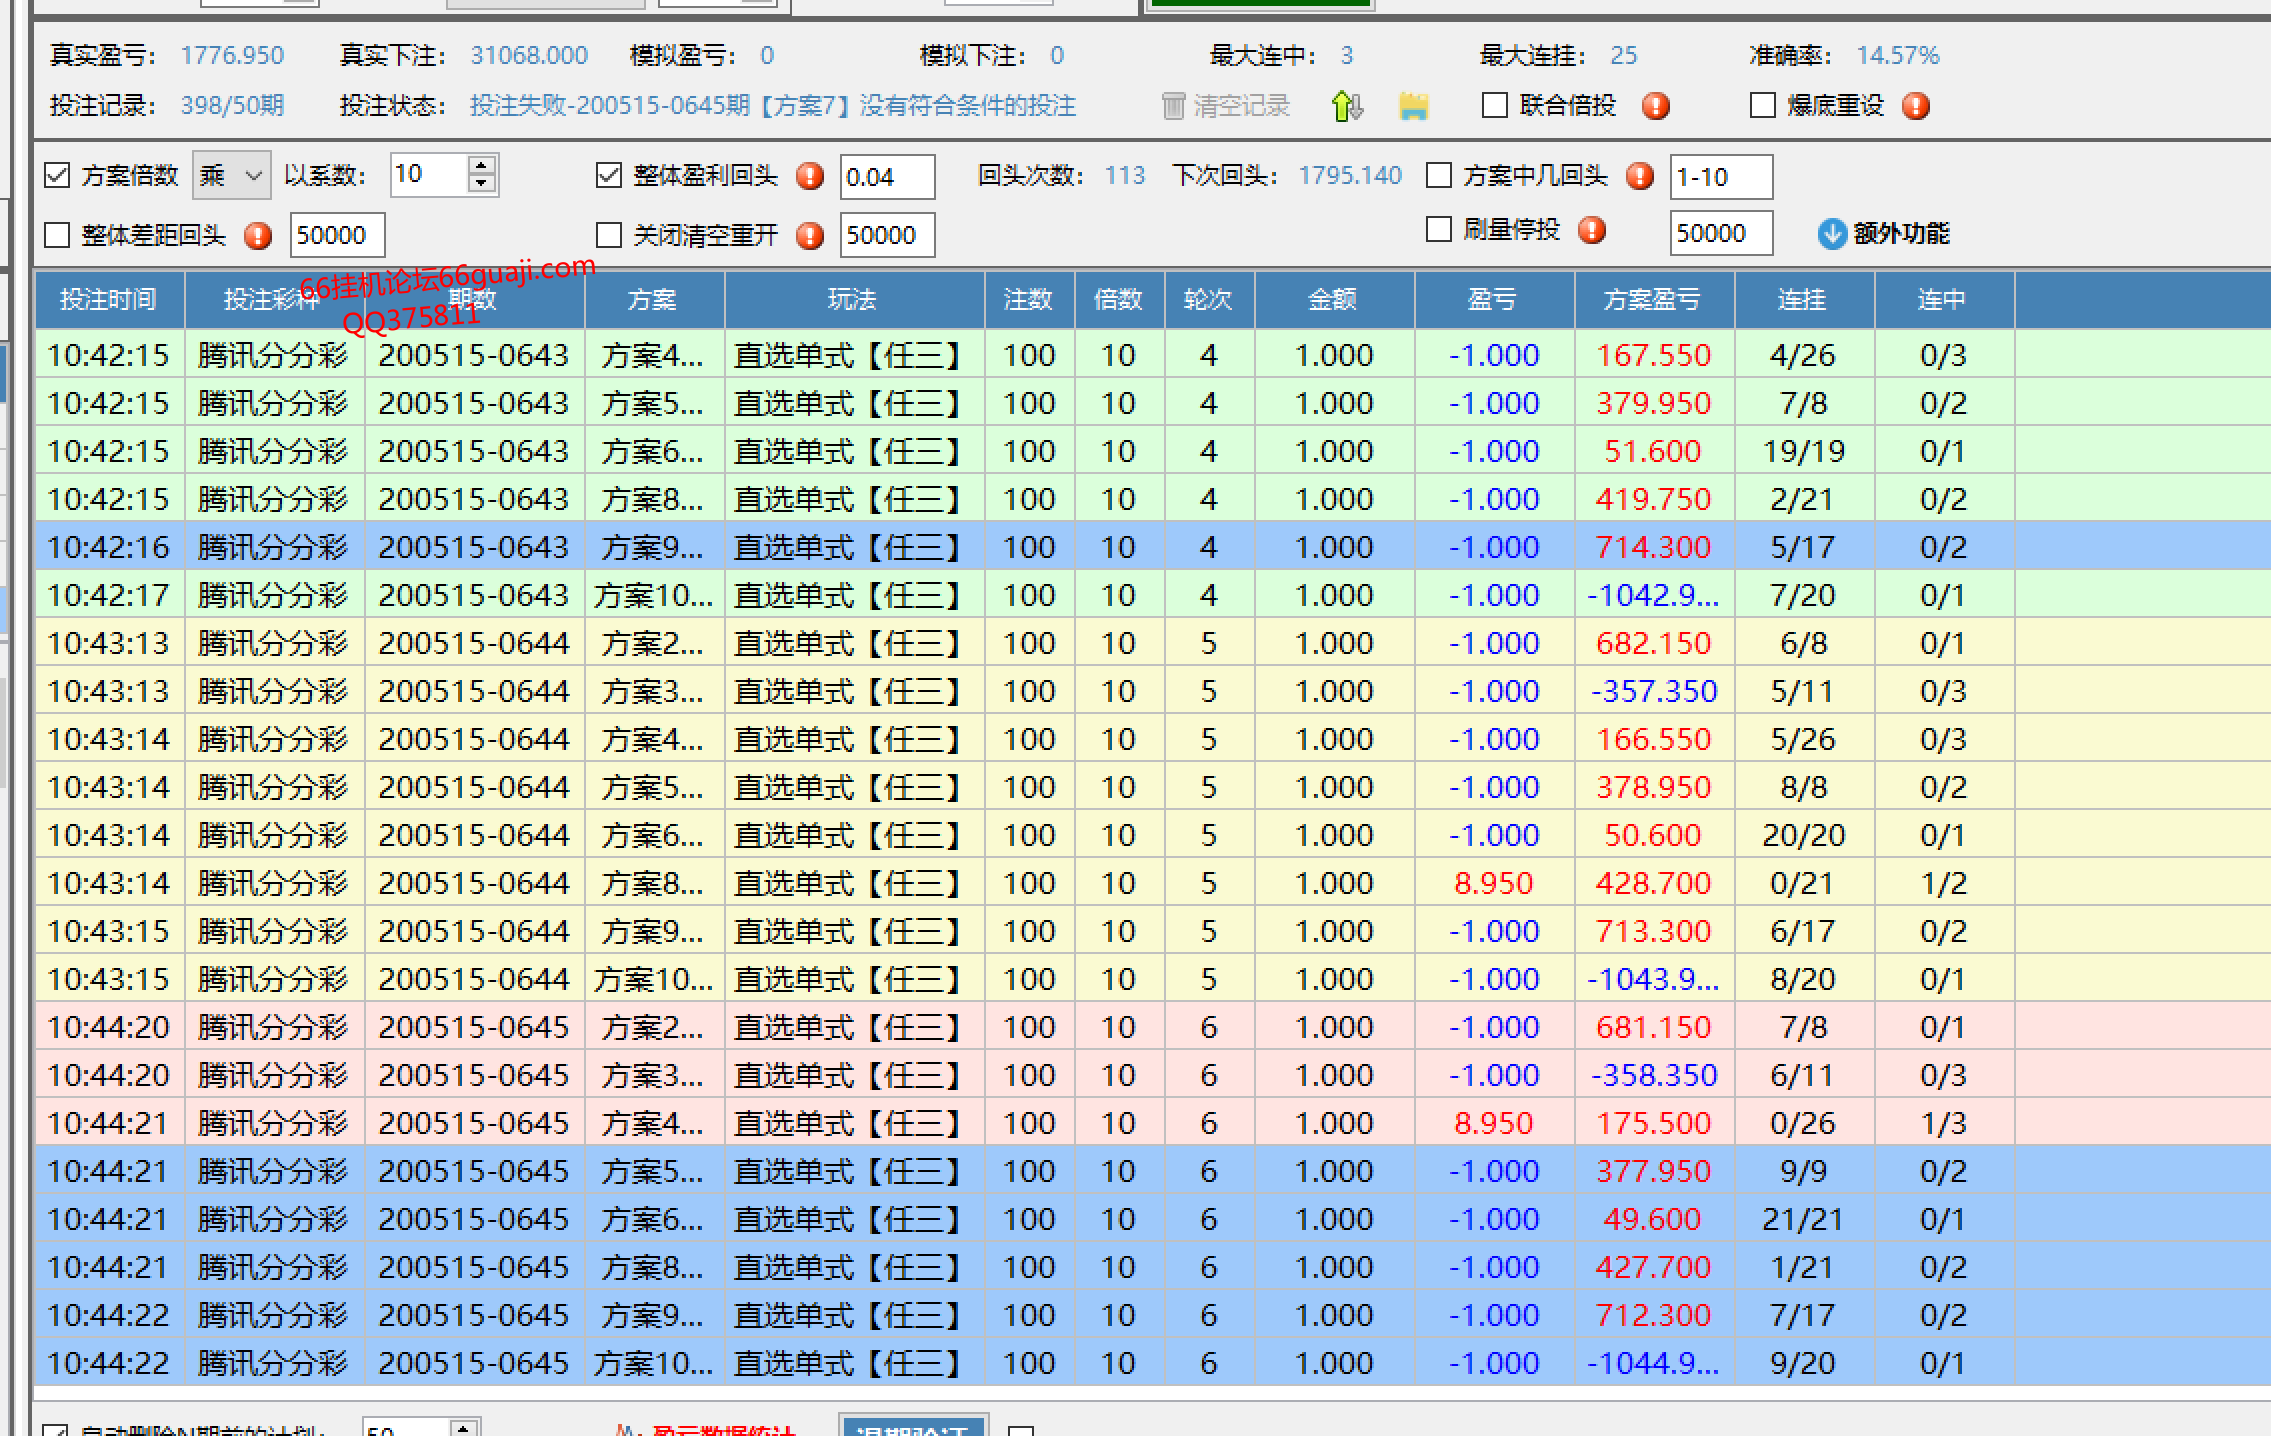2271x1436 pixels.
Task: Sort by the 倍数 column header
Action: click(1119, 299)
